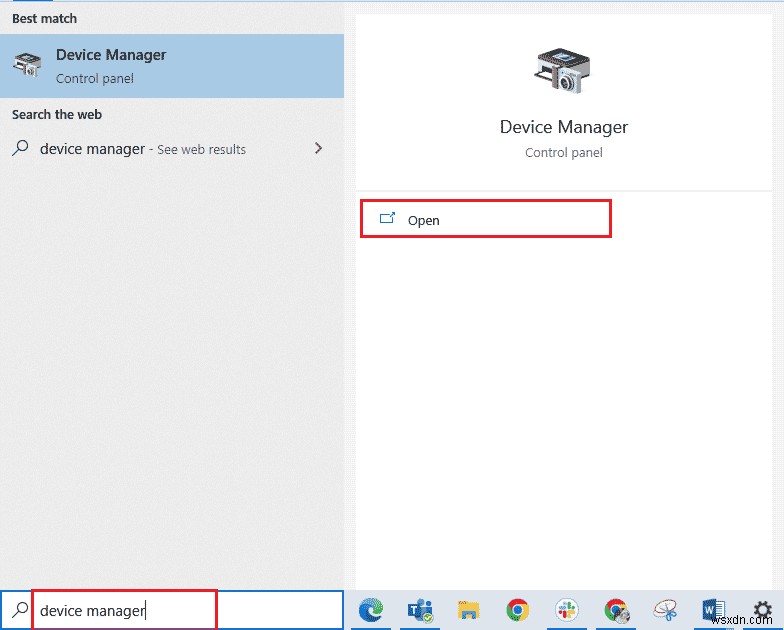This screenshot has height=630, width=784.
Task: Open Settings gear in the taskbar
Action: point(762,610)
